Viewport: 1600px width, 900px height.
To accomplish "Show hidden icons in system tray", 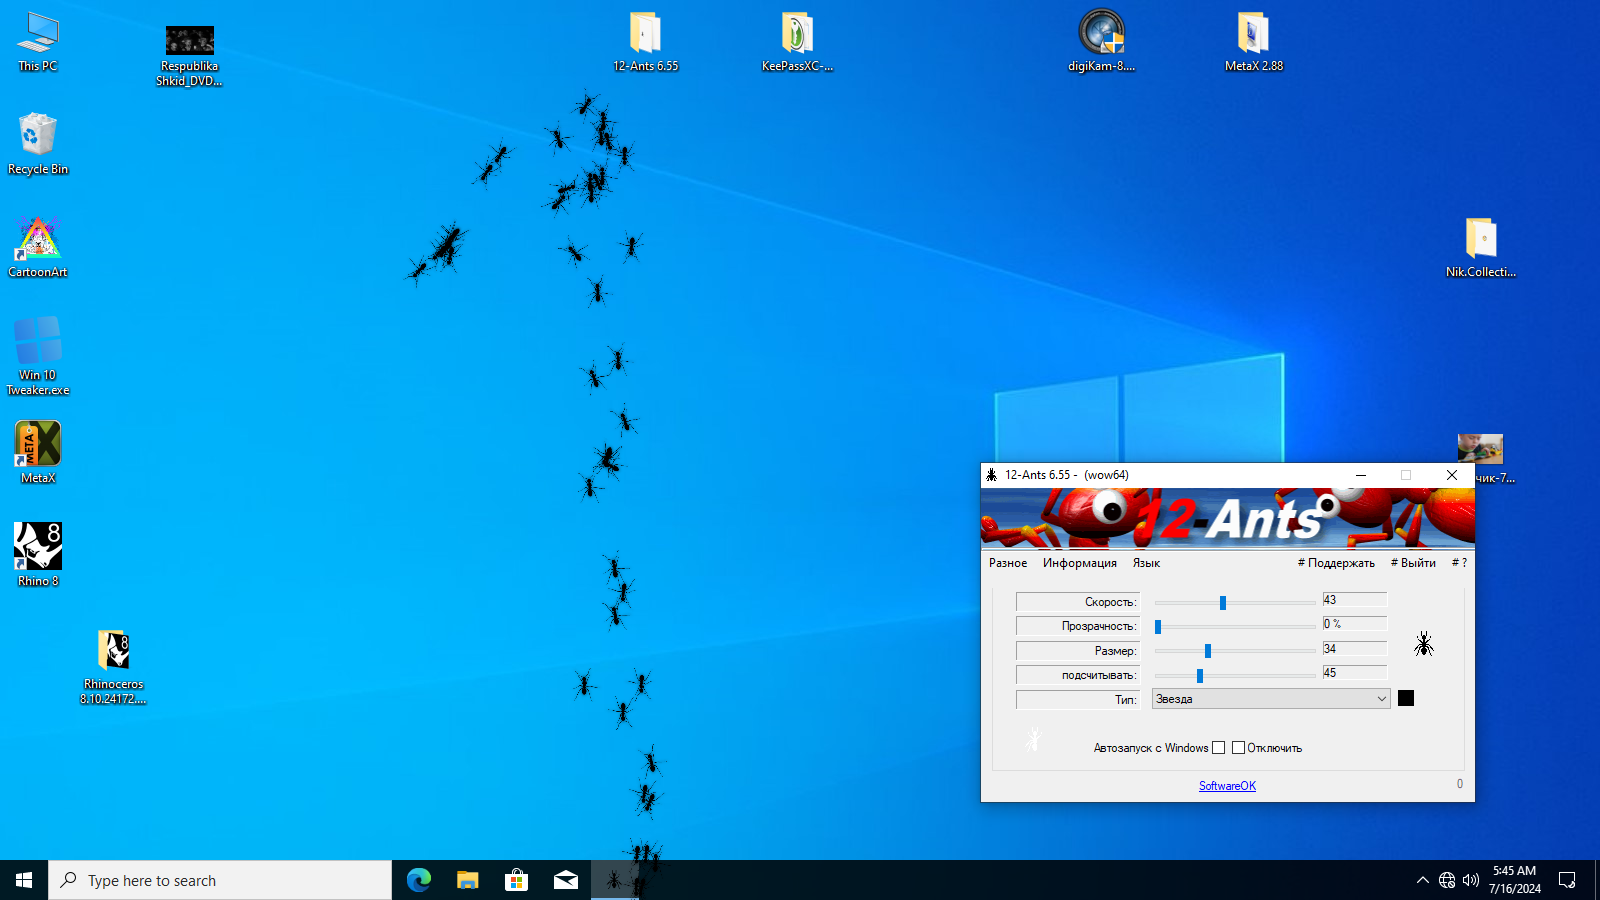I will (1422, 880).
